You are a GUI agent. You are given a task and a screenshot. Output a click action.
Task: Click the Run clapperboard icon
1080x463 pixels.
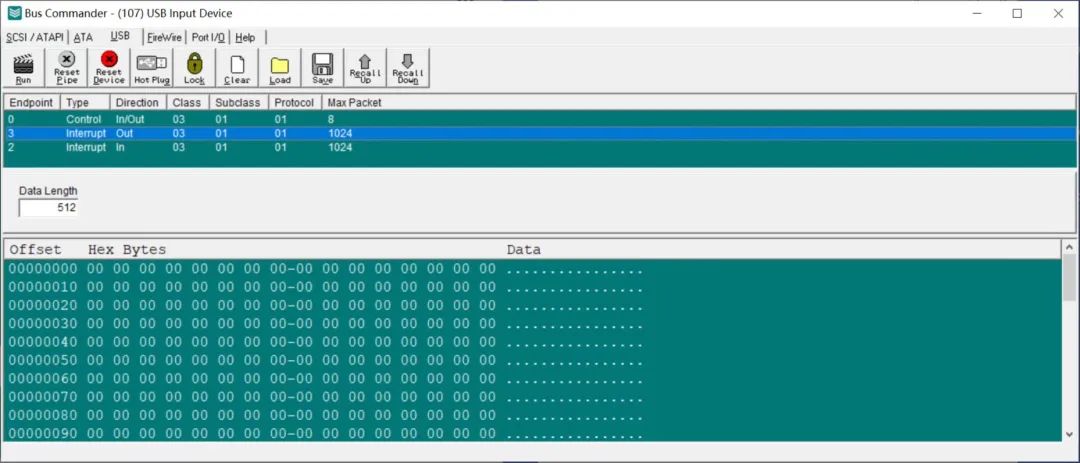click(23, 63)
